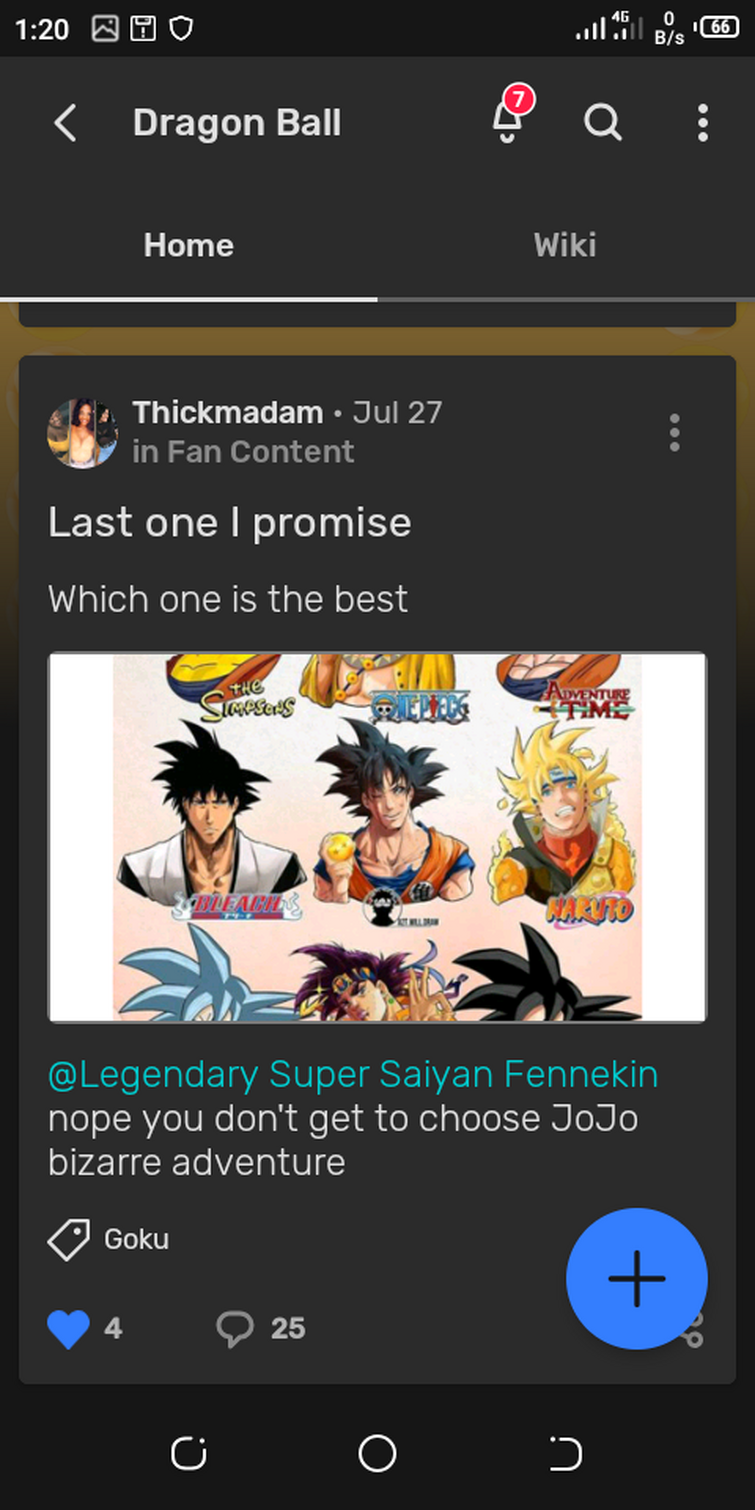Switch to the Wiki tab
This screenshot has height=1510, width=755.
tap(565, 245)
